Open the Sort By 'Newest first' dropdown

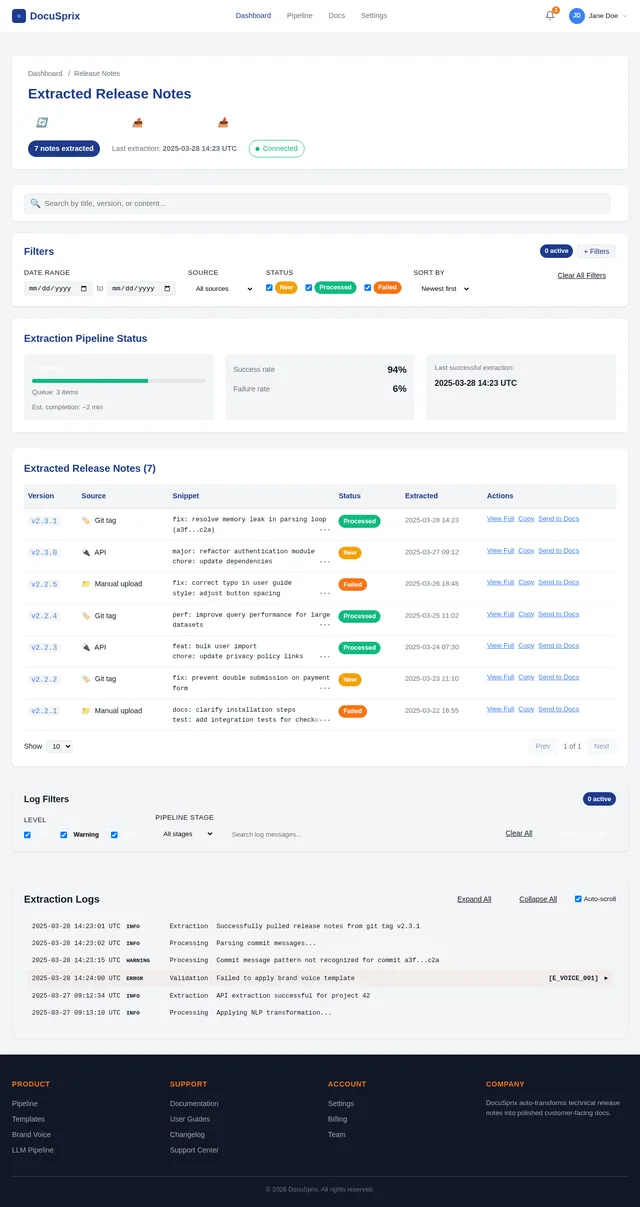click(443, 288)
